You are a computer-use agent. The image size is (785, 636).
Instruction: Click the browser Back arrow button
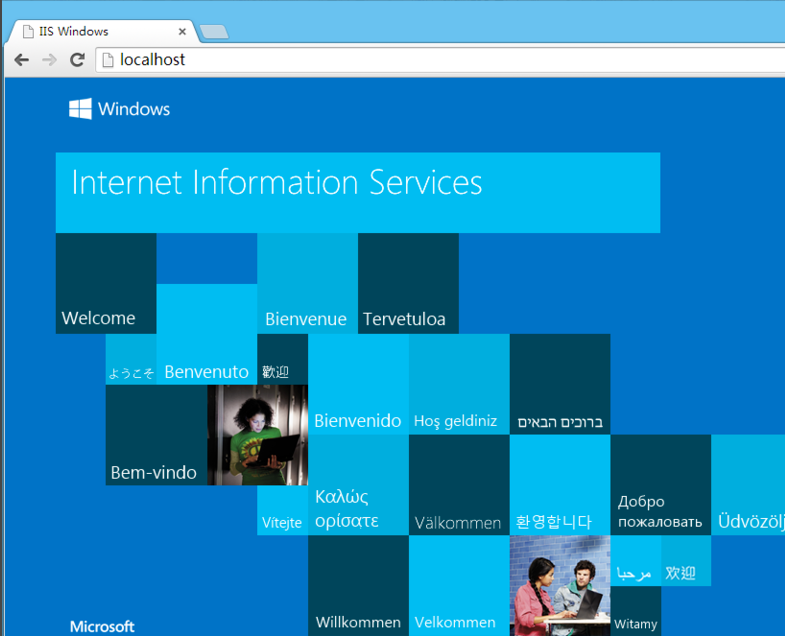pyautogui.click(x=21, y=60)
